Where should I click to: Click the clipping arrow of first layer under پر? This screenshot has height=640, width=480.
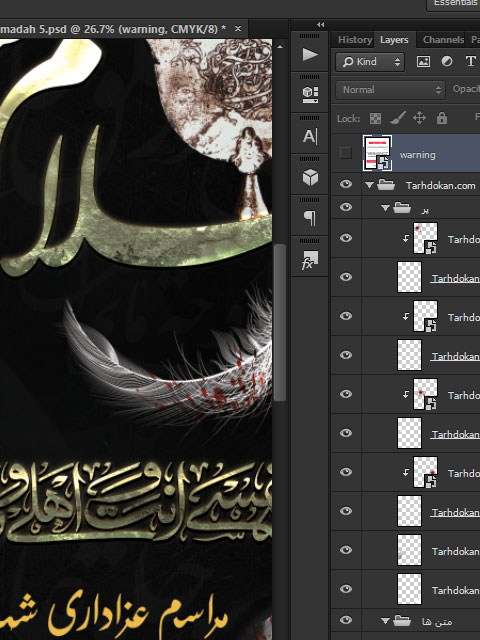(406, 239)
